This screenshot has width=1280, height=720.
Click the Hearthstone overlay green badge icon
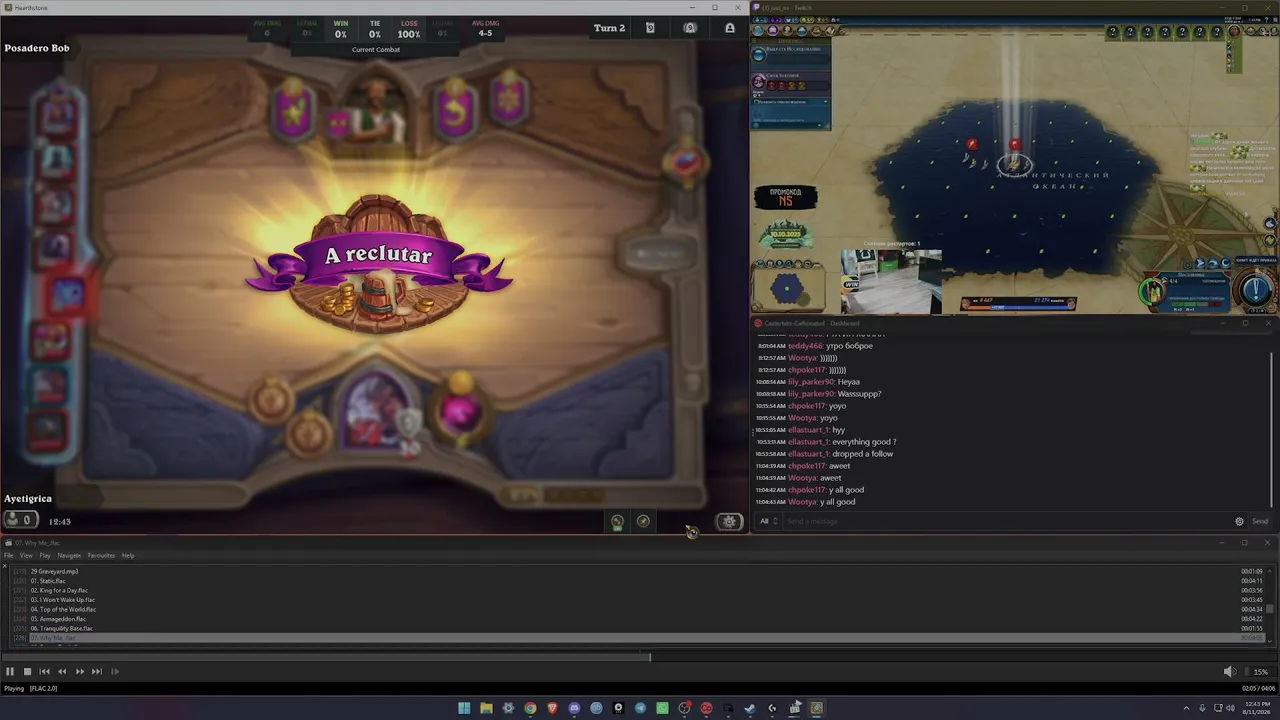tap(617, 521)
